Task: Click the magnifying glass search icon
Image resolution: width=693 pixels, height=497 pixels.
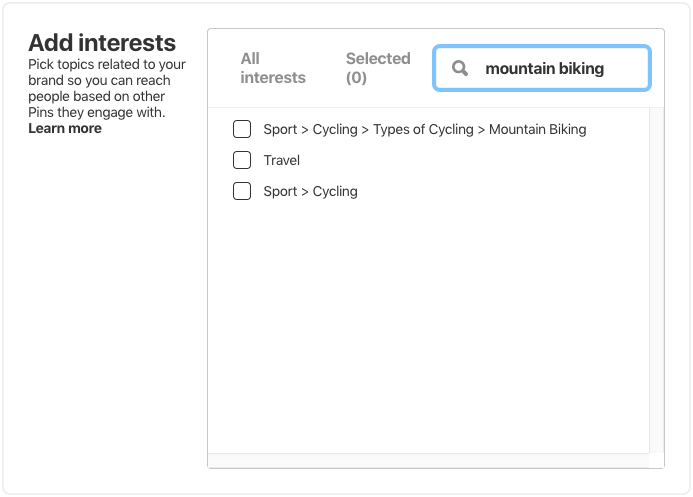Action: (x=460, y=69)
